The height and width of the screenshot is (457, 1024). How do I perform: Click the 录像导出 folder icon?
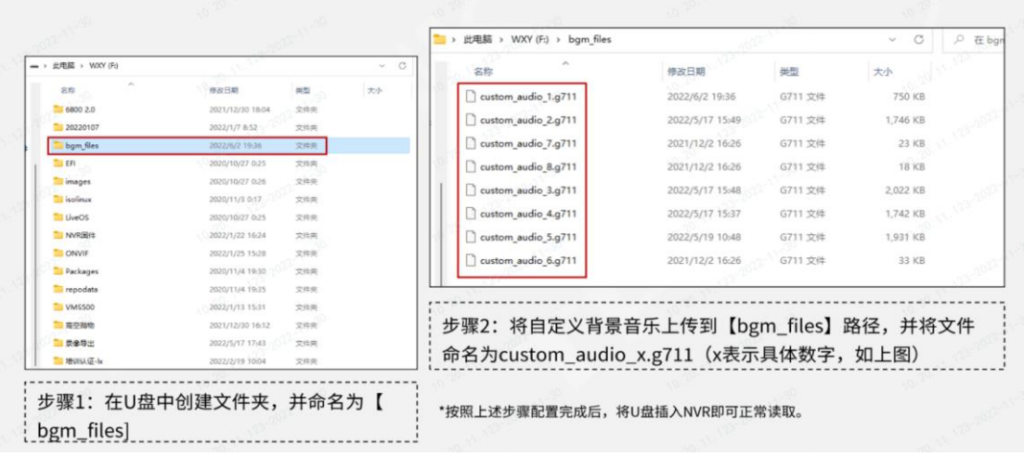click(57, 343)
